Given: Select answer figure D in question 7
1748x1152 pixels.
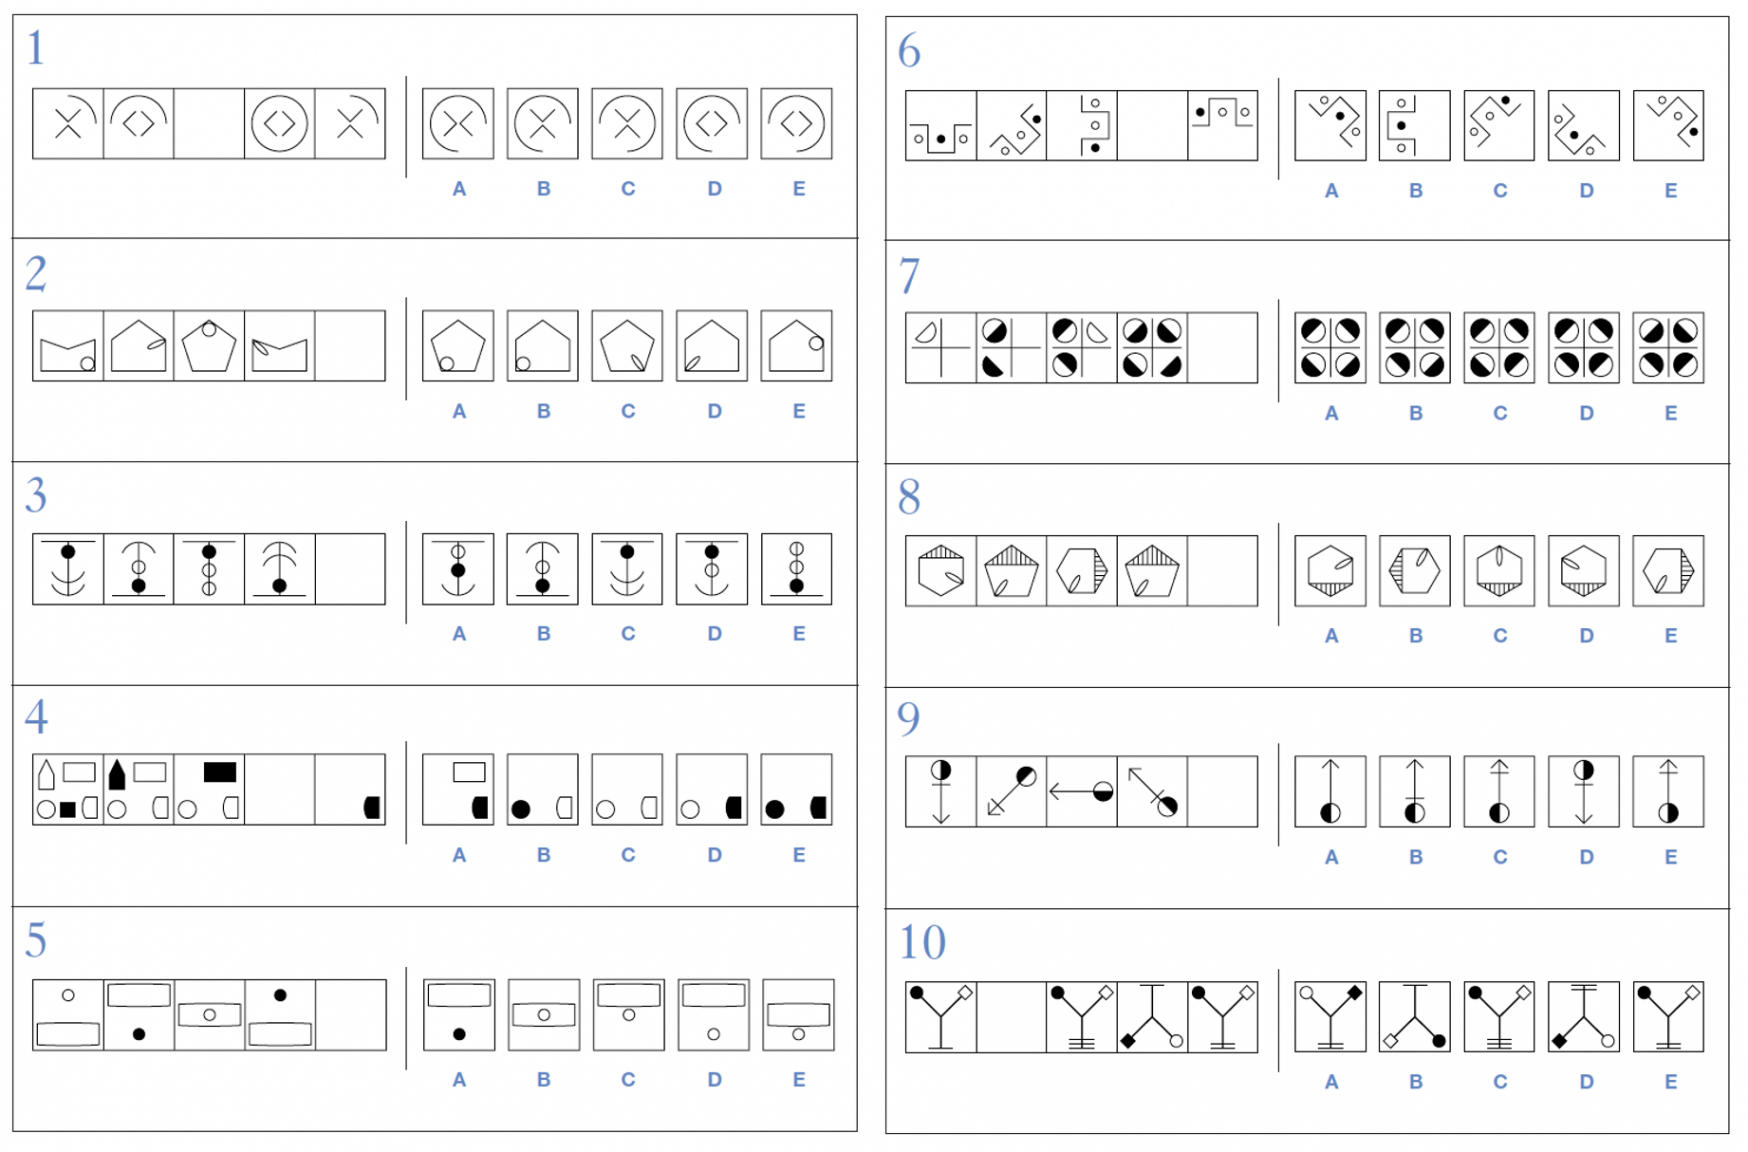Looking at the screenshot, I should pos(1583,348).
